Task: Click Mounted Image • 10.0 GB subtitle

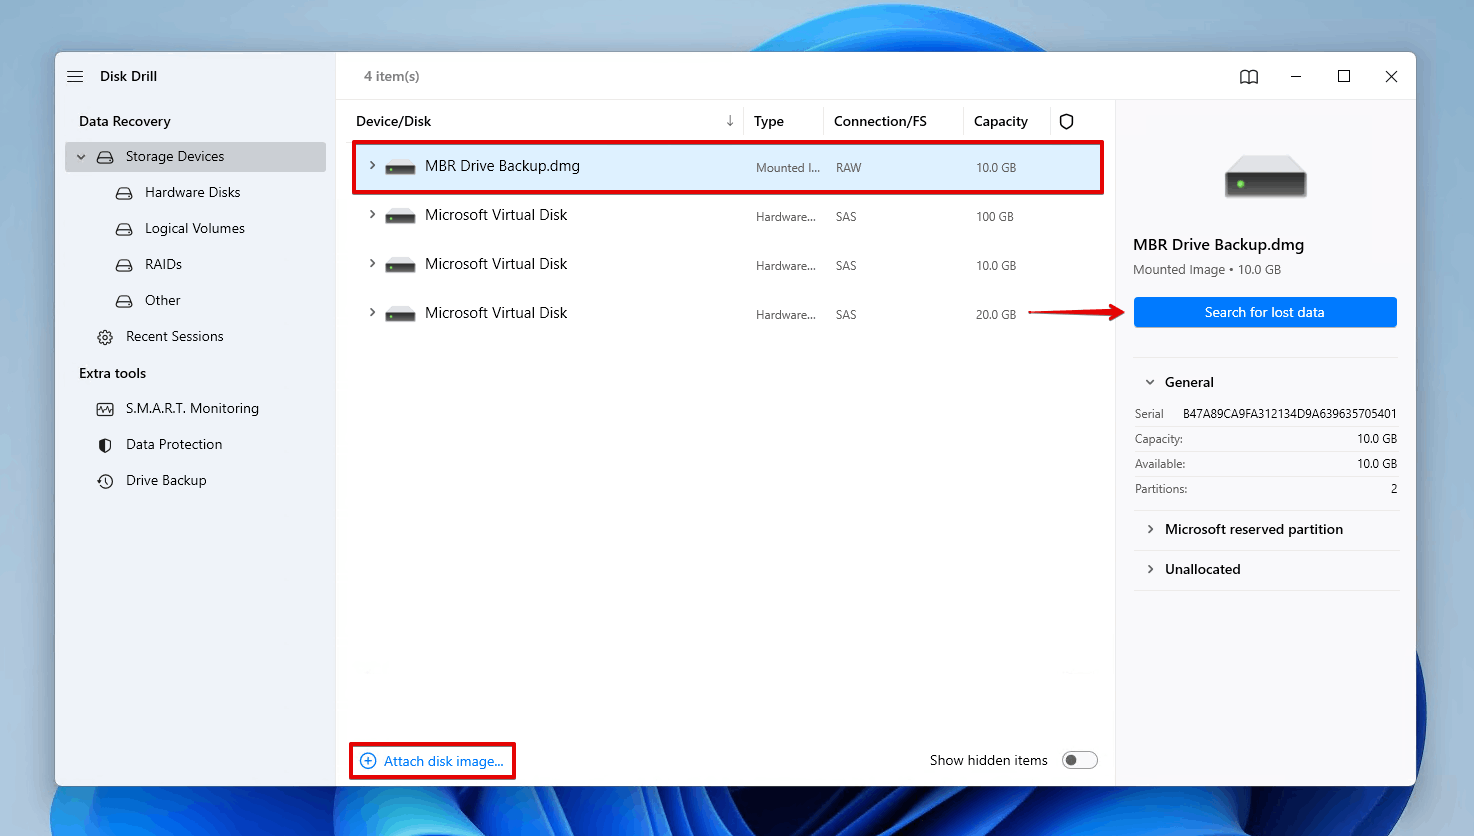Action: pyautogui.click(x=1207, y=270)
